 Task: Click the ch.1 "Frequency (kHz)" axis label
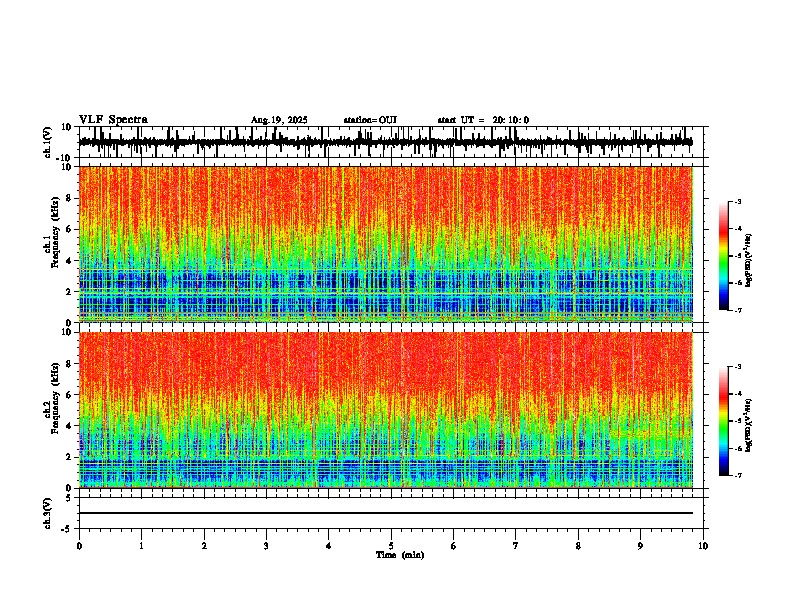55,233
